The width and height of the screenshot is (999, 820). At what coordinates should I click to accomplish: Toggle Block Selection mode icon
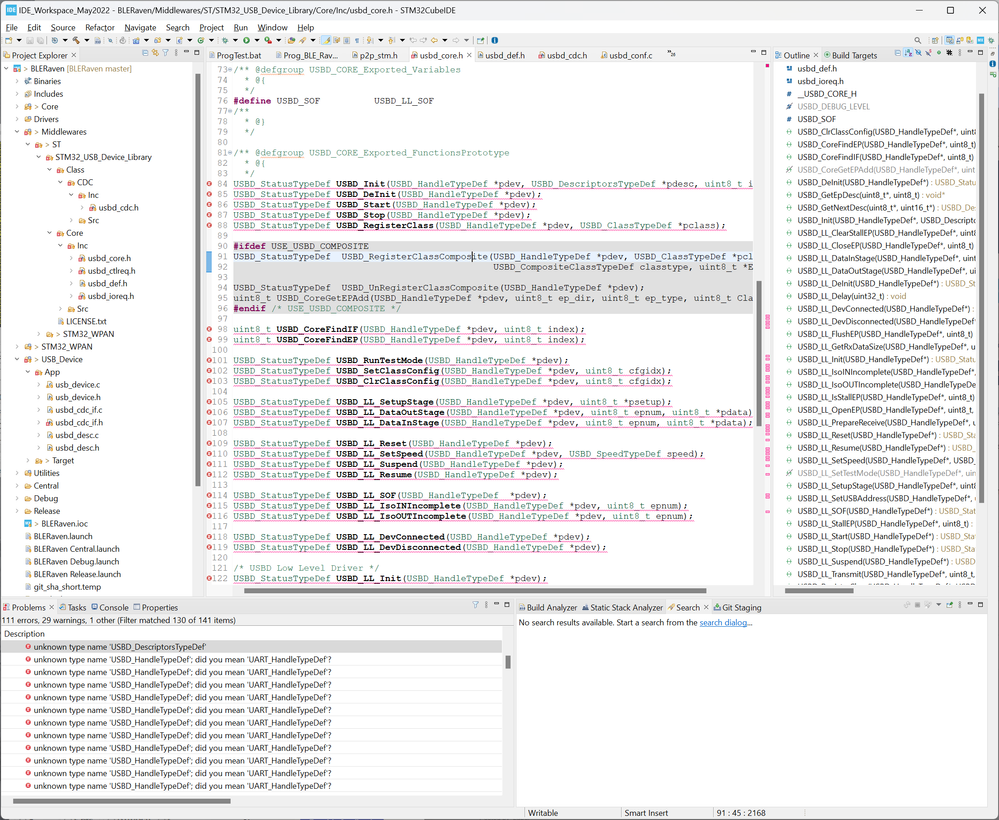pos(346,40)
